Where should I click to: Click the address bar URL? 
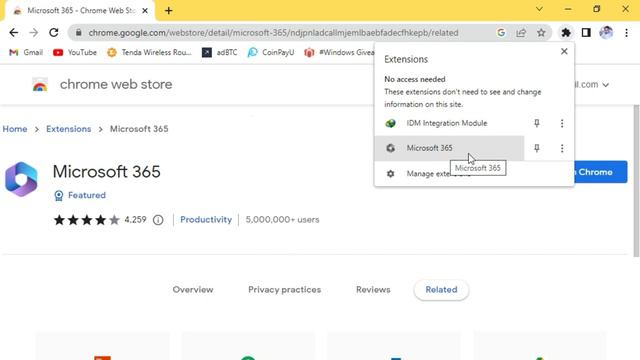pyautogui.click(x=273, y=33)
